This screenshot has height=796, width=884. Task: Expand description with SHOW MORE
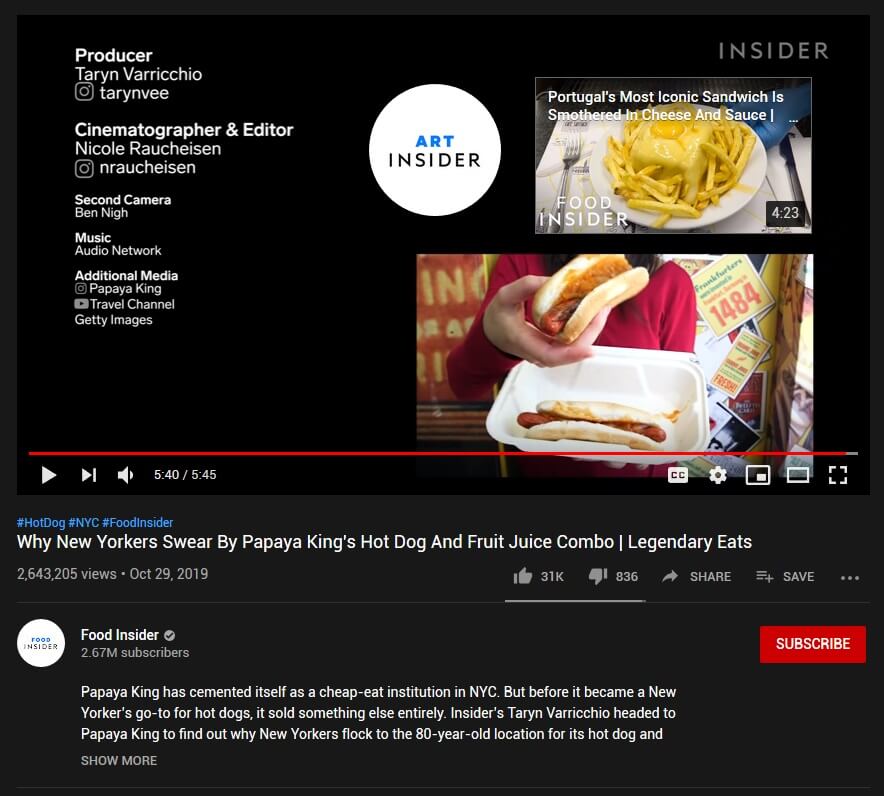click(x=119, y=760)
